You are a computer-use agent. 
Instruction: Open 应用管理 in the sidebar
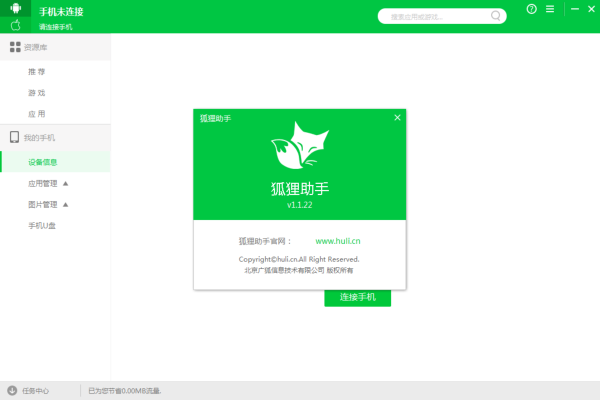(x=42, y=183)
